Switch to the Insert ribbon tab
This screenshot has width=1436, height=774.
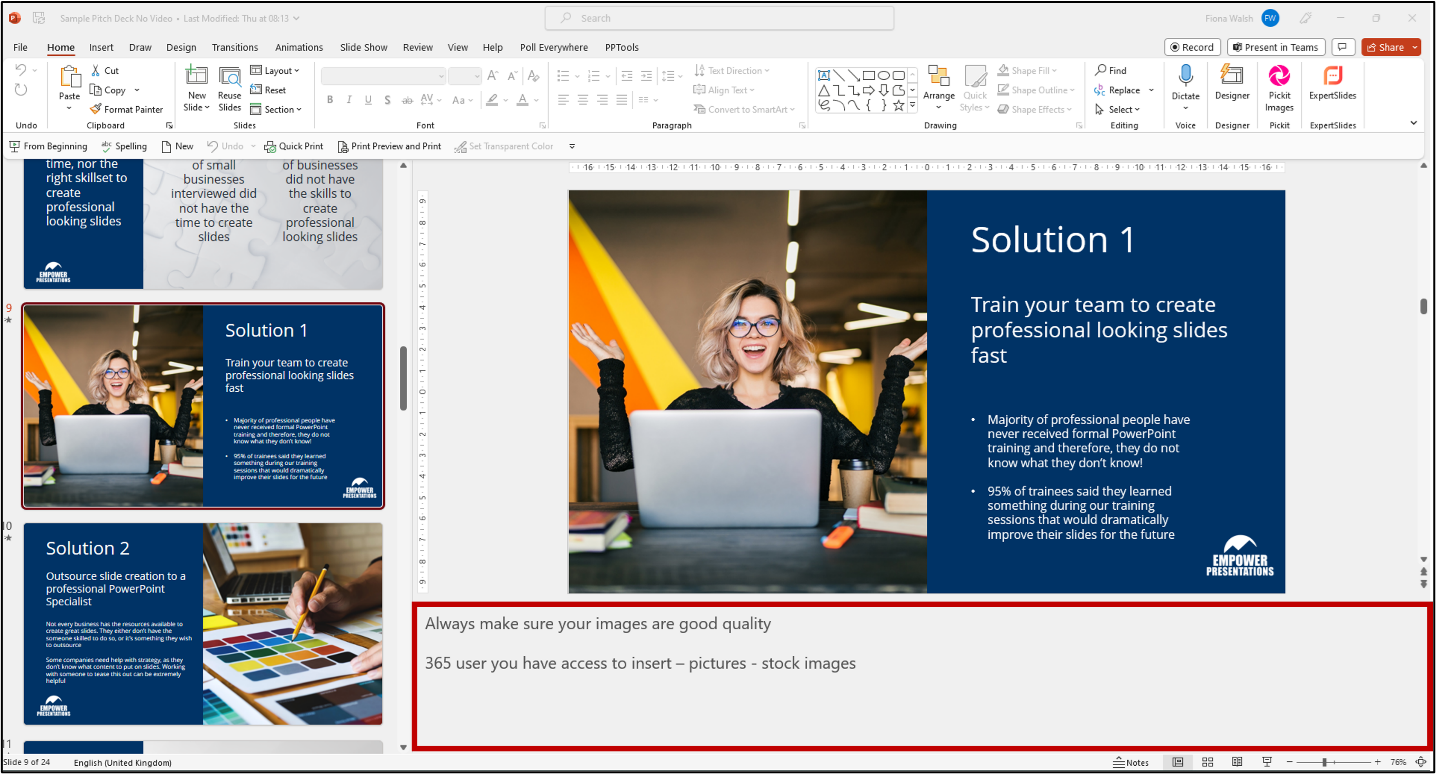click(101, 47)
